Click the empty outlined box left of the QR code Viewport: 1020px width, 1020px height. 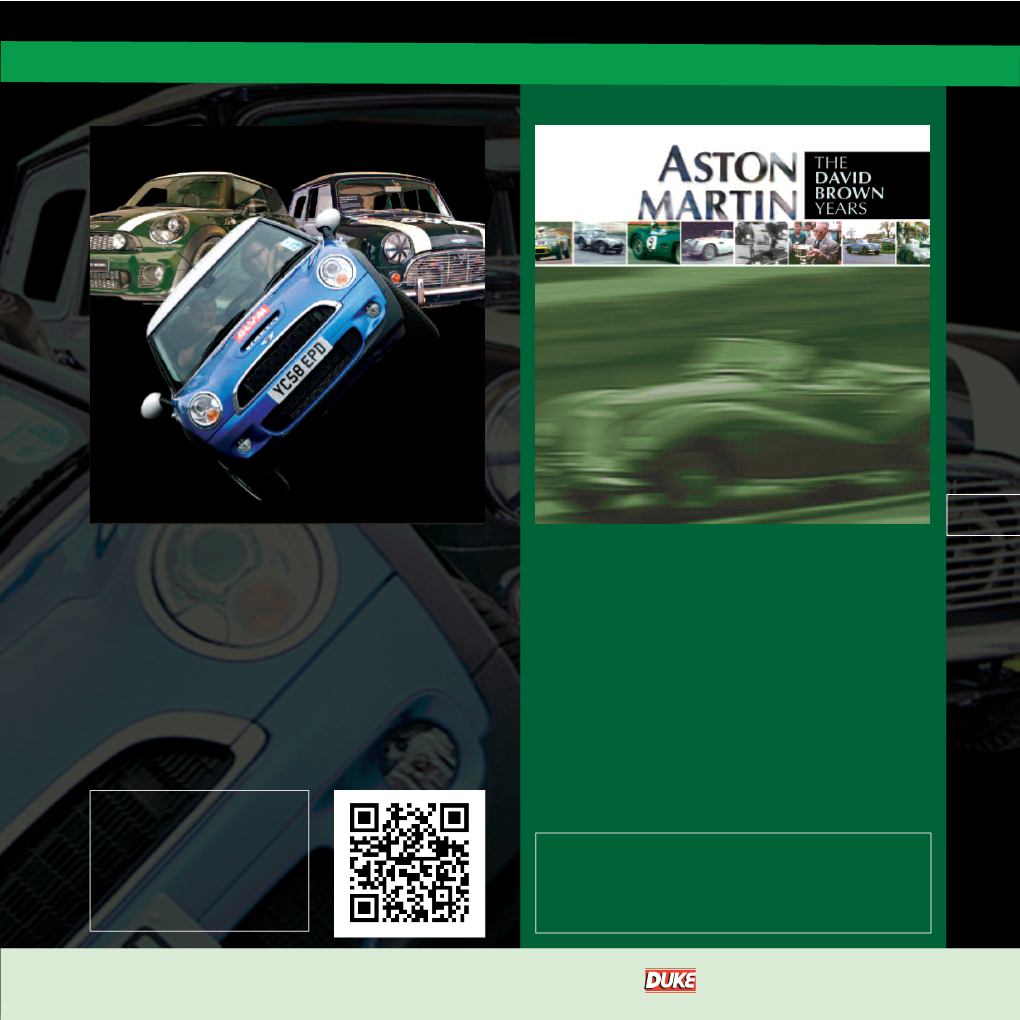(199, 861)
